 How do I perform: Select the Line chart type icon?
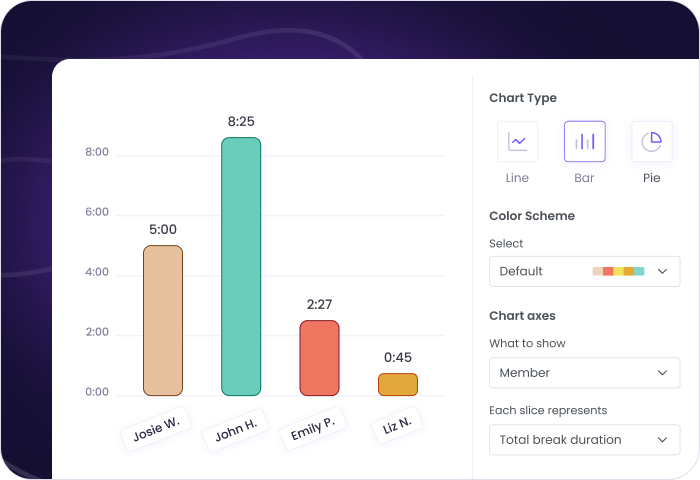517,141
